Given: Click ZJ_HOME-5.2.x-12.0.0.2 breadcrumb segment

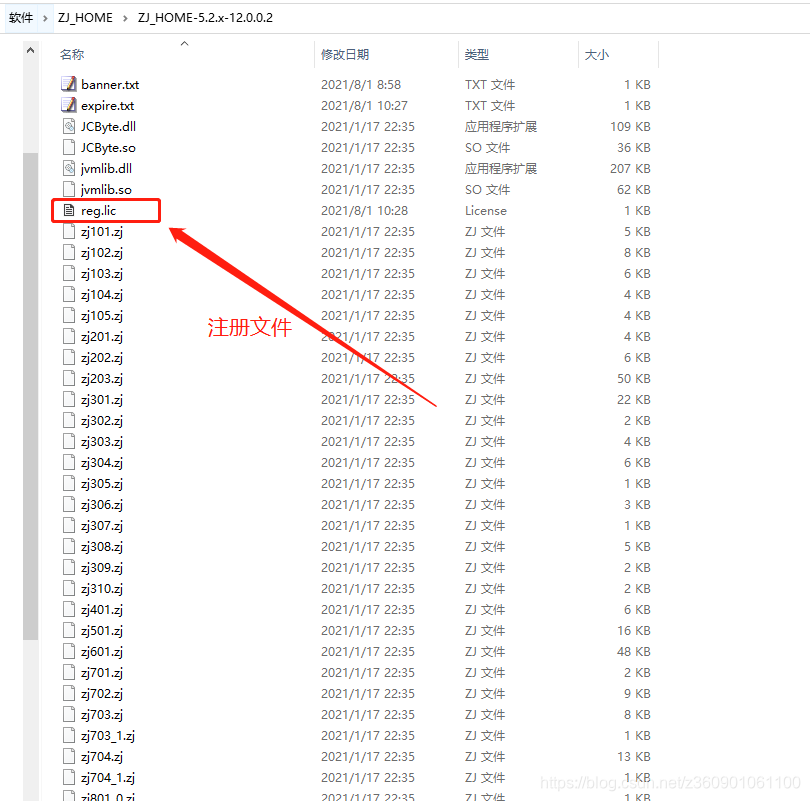Looking at the screenshot, I should click(205, 18).
